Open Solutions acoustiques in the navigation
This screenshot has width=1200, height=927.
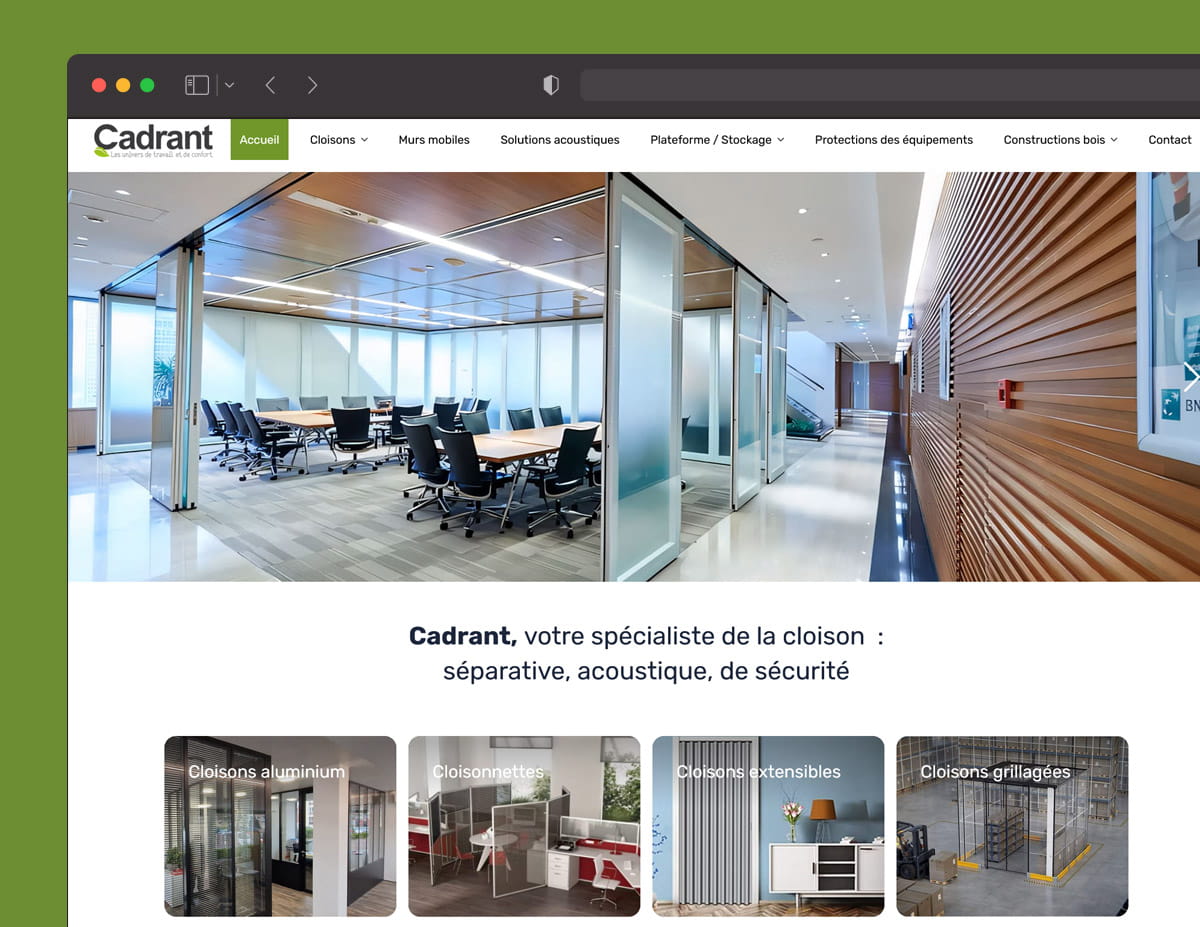[x=560, y=140]
